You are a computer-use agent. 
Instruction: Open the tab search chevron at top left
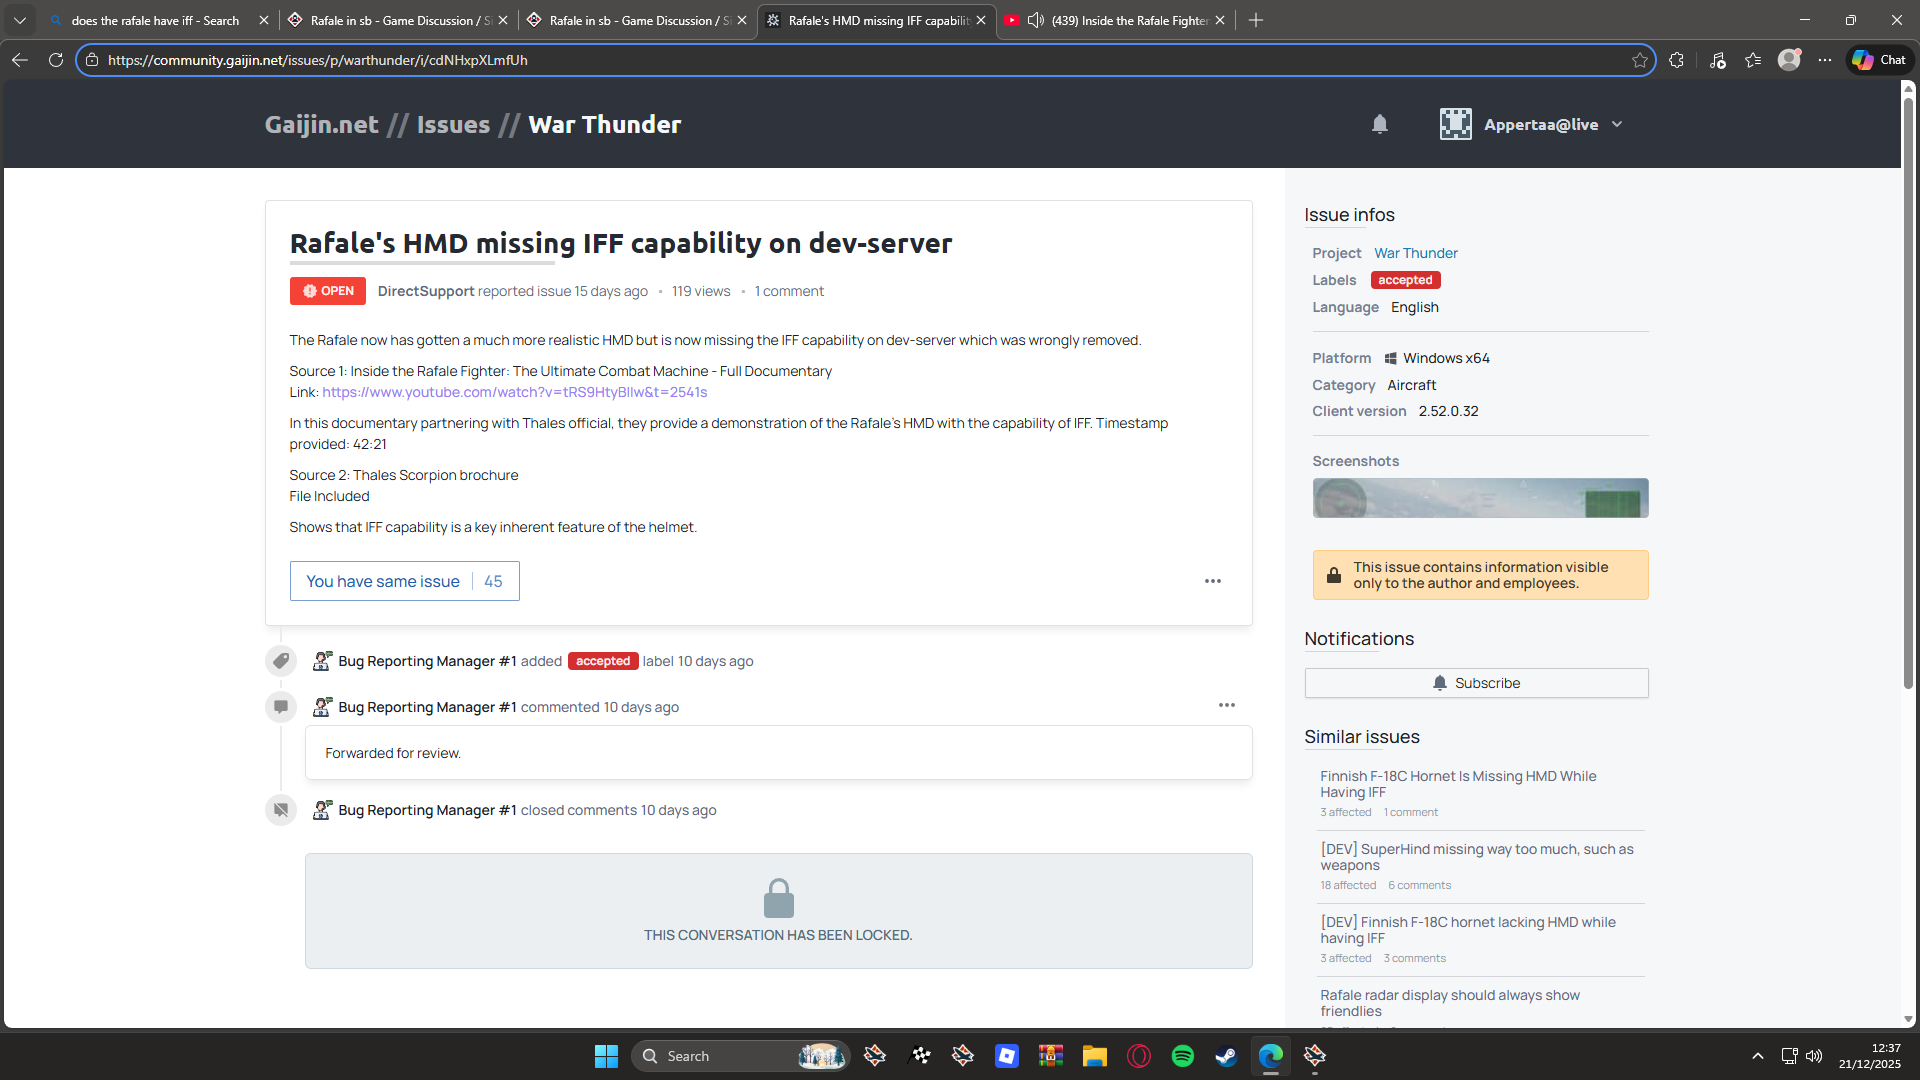point(20,20)
